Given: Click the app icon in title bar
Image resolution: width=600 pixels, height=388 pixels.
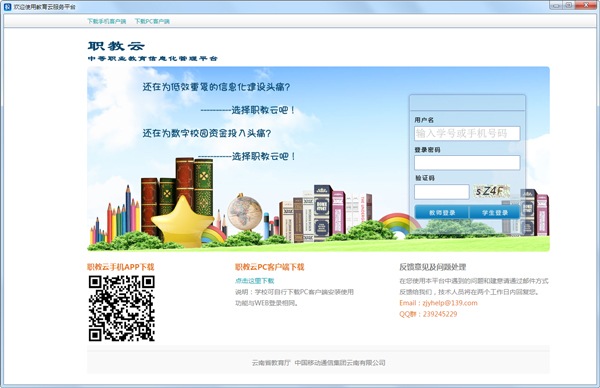Looking at the screenshot, I should [7, 7].
